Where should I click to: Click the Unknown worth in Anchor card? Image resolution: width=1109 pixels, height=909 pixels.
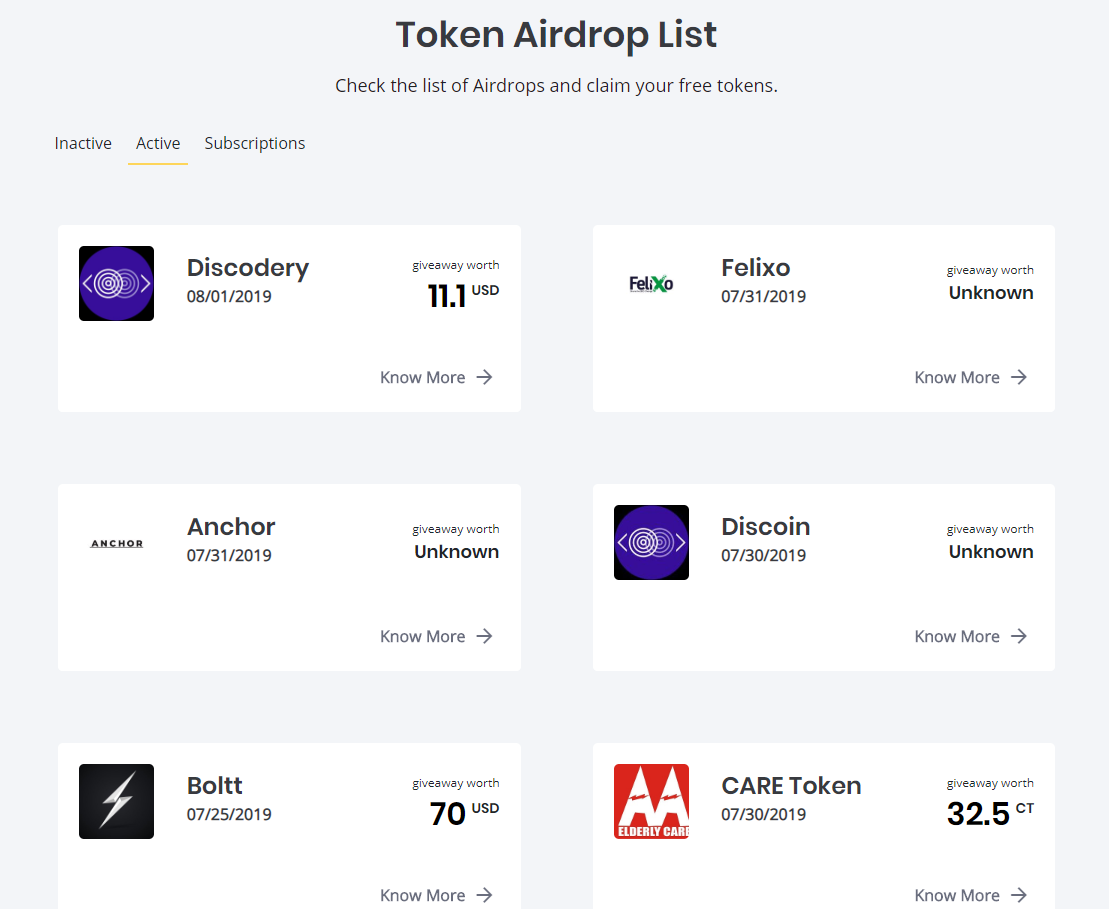point(456,552)
